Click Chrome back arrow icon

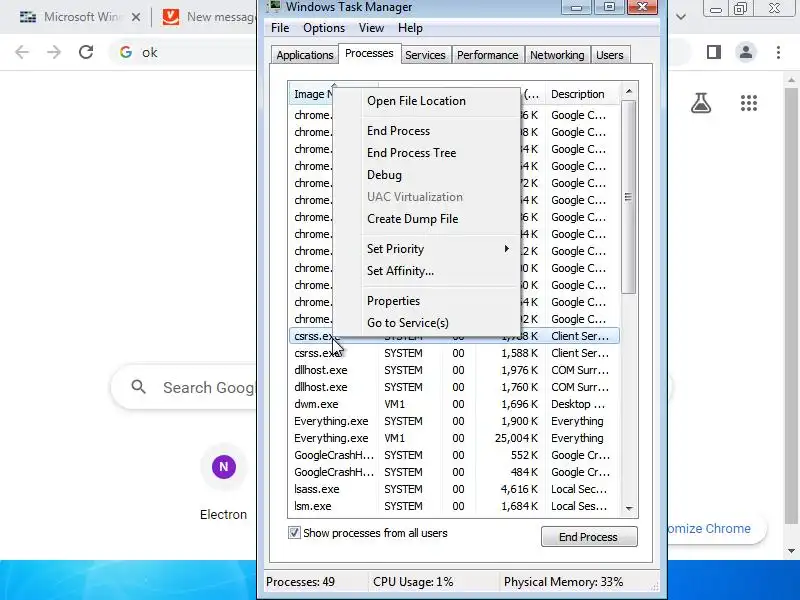pyautogui.click(x=22, y=52)
